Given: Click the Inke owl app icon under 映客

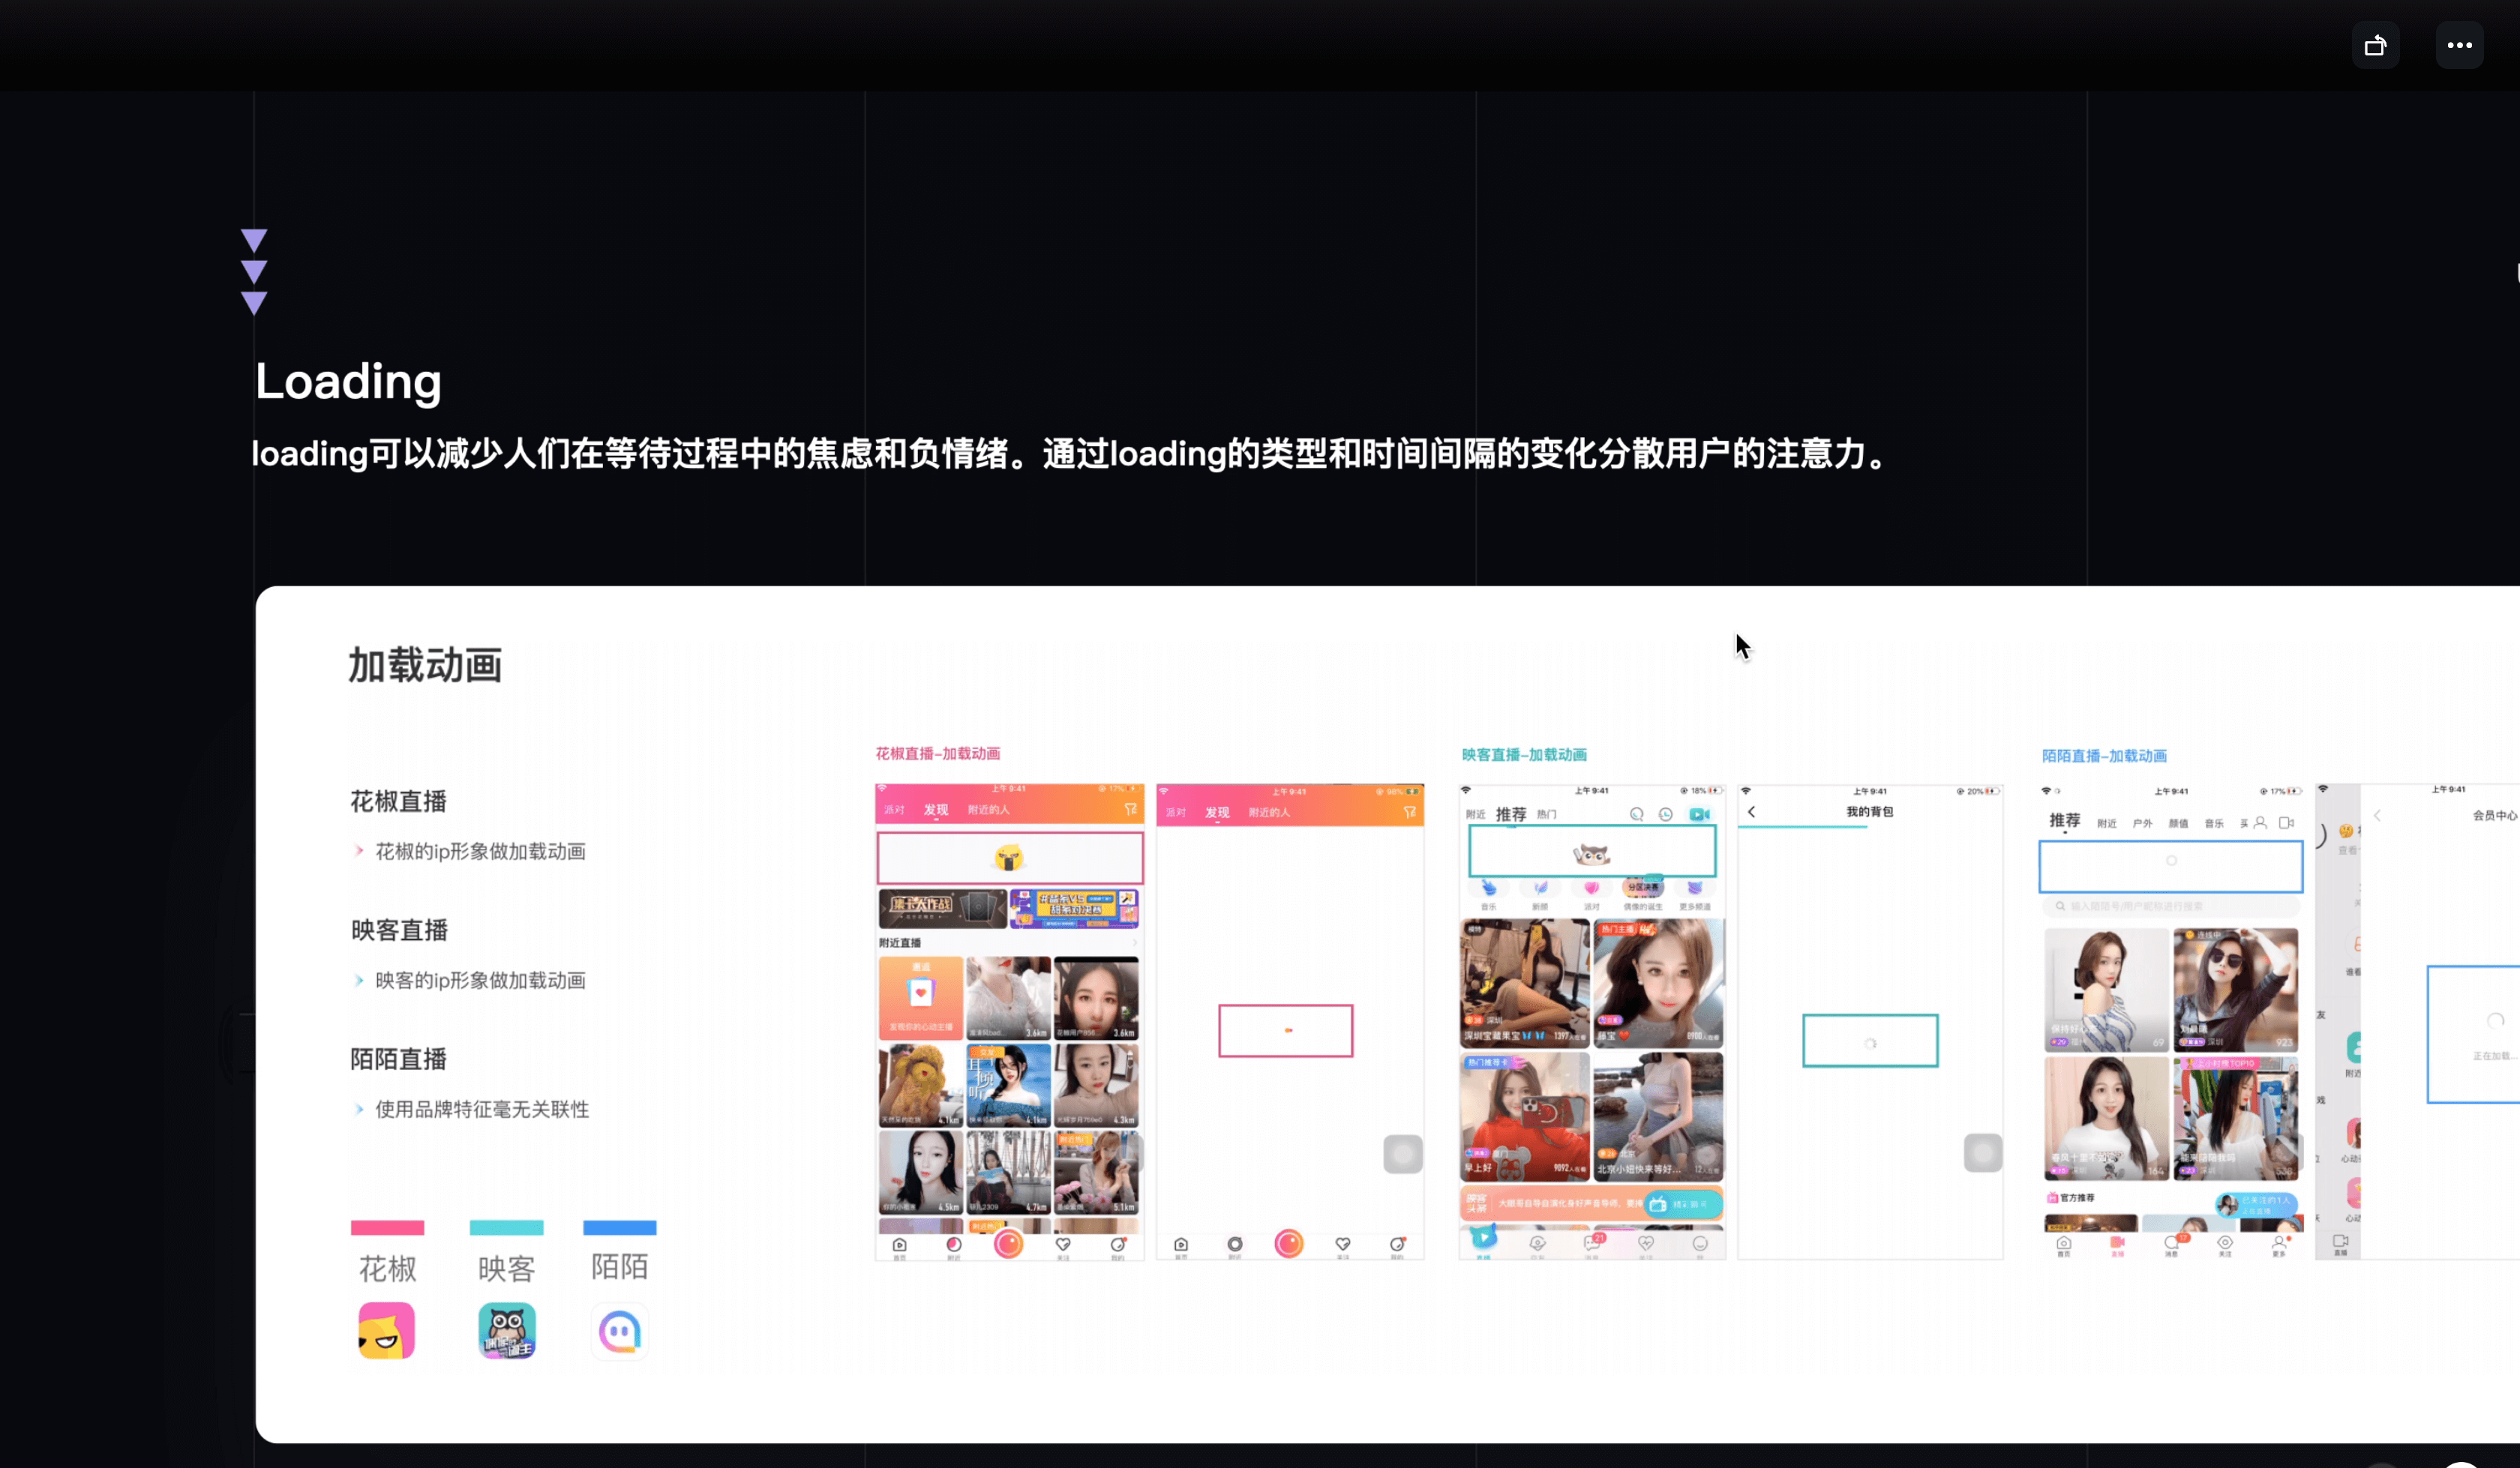Looking at the screenshot, I should (x=506, y=1331).
